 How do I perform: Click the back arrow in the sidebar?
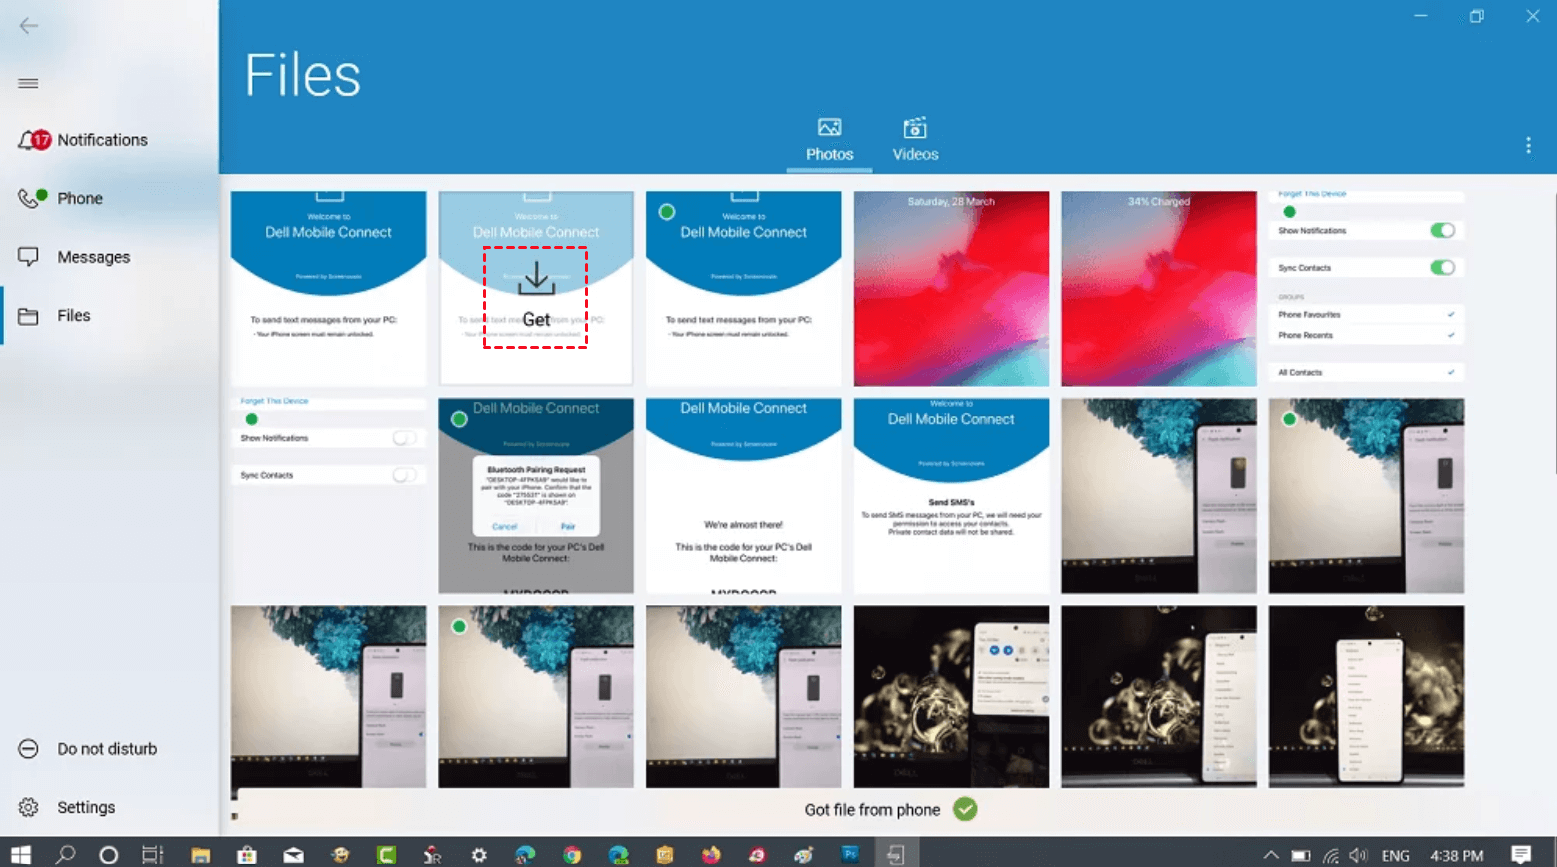click(28, 26)
